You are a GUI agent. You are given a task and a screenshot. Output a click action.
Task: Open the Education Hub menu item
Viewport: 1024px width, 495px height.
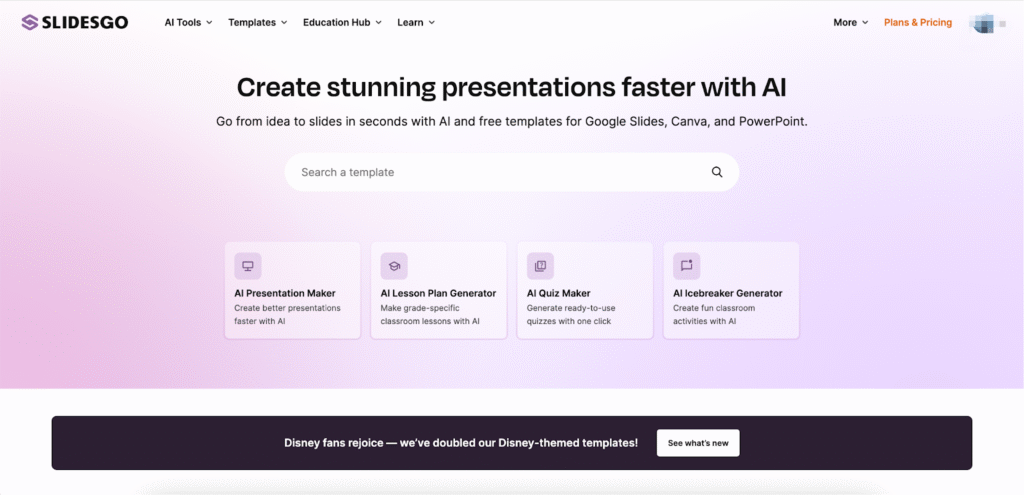click(341, 22)
